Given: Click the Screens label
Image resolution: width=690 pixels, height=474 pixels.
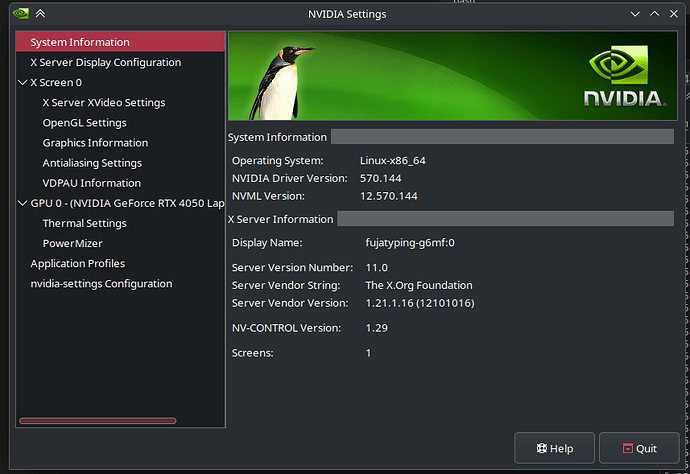Looking at the screenshot, I should [x=253, y=353].
